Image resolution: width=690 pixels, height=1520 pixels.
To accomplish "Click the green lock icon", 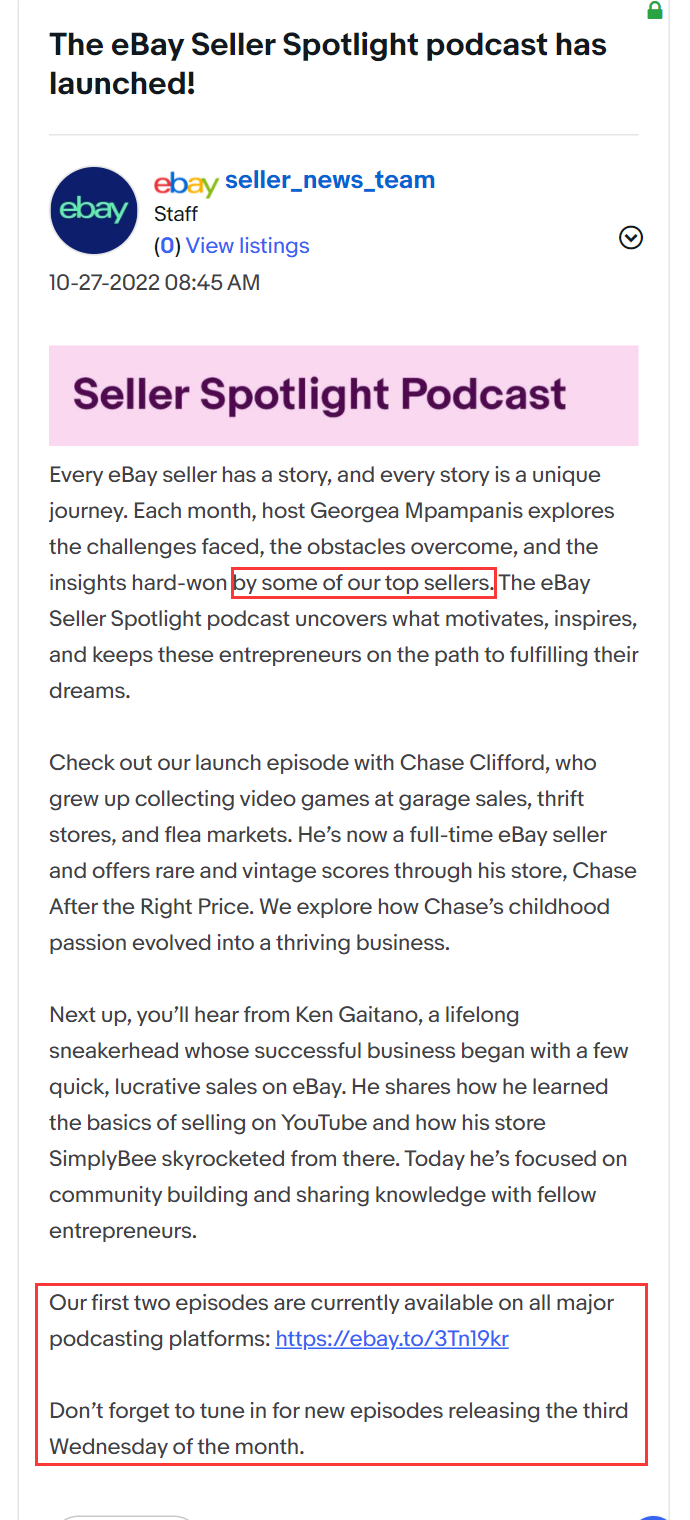I will 655,11.
